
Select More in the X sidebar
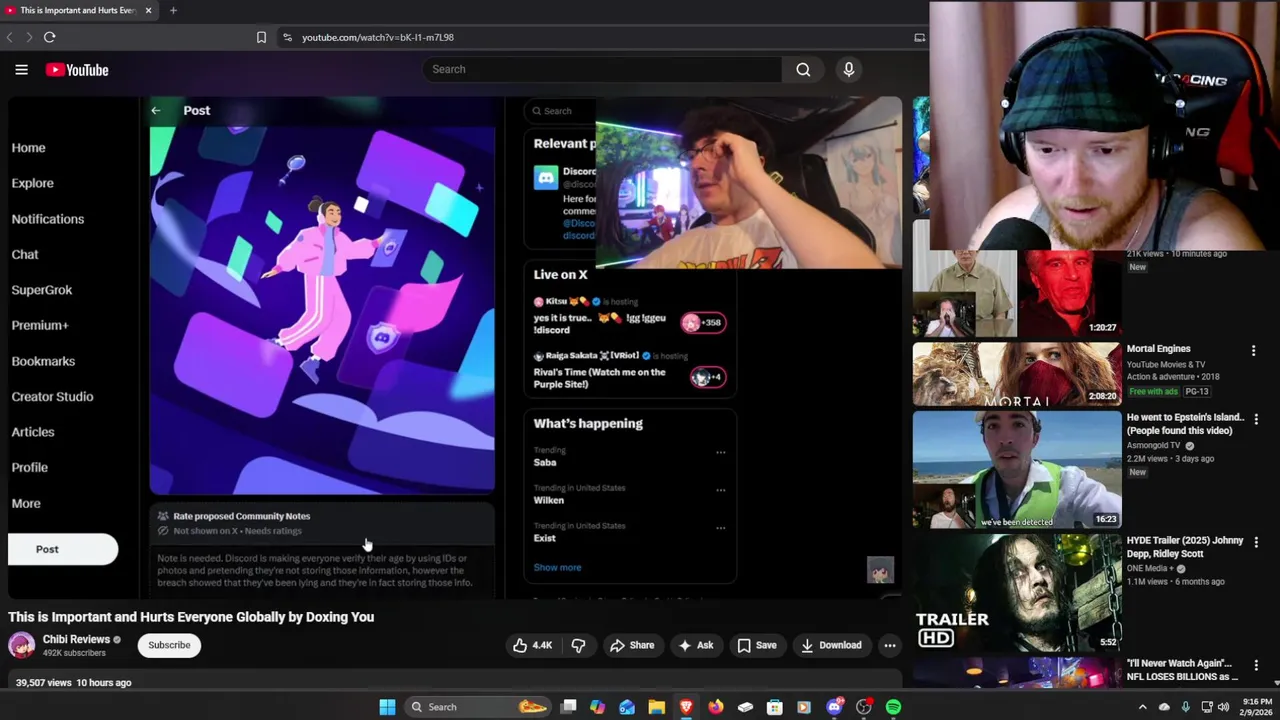tap(26, 503)
